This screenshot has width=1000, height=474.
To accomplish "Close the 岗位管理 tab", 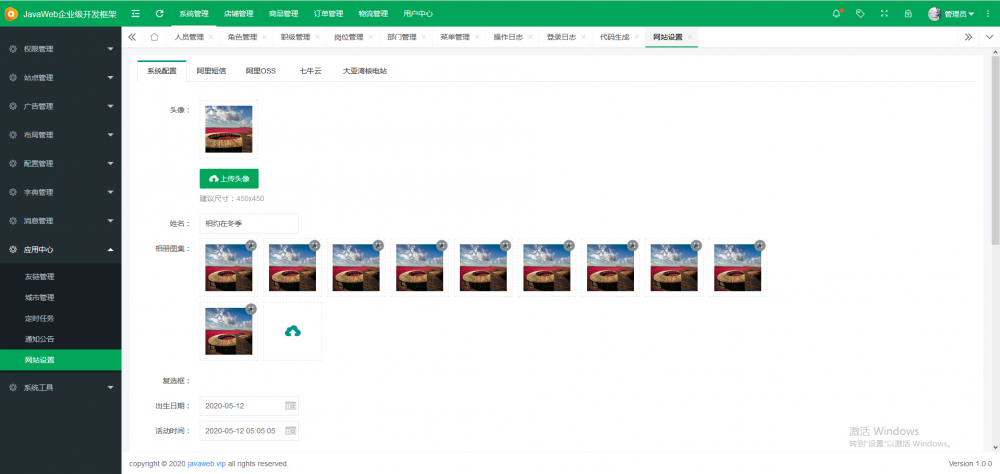I will (371, 37).
